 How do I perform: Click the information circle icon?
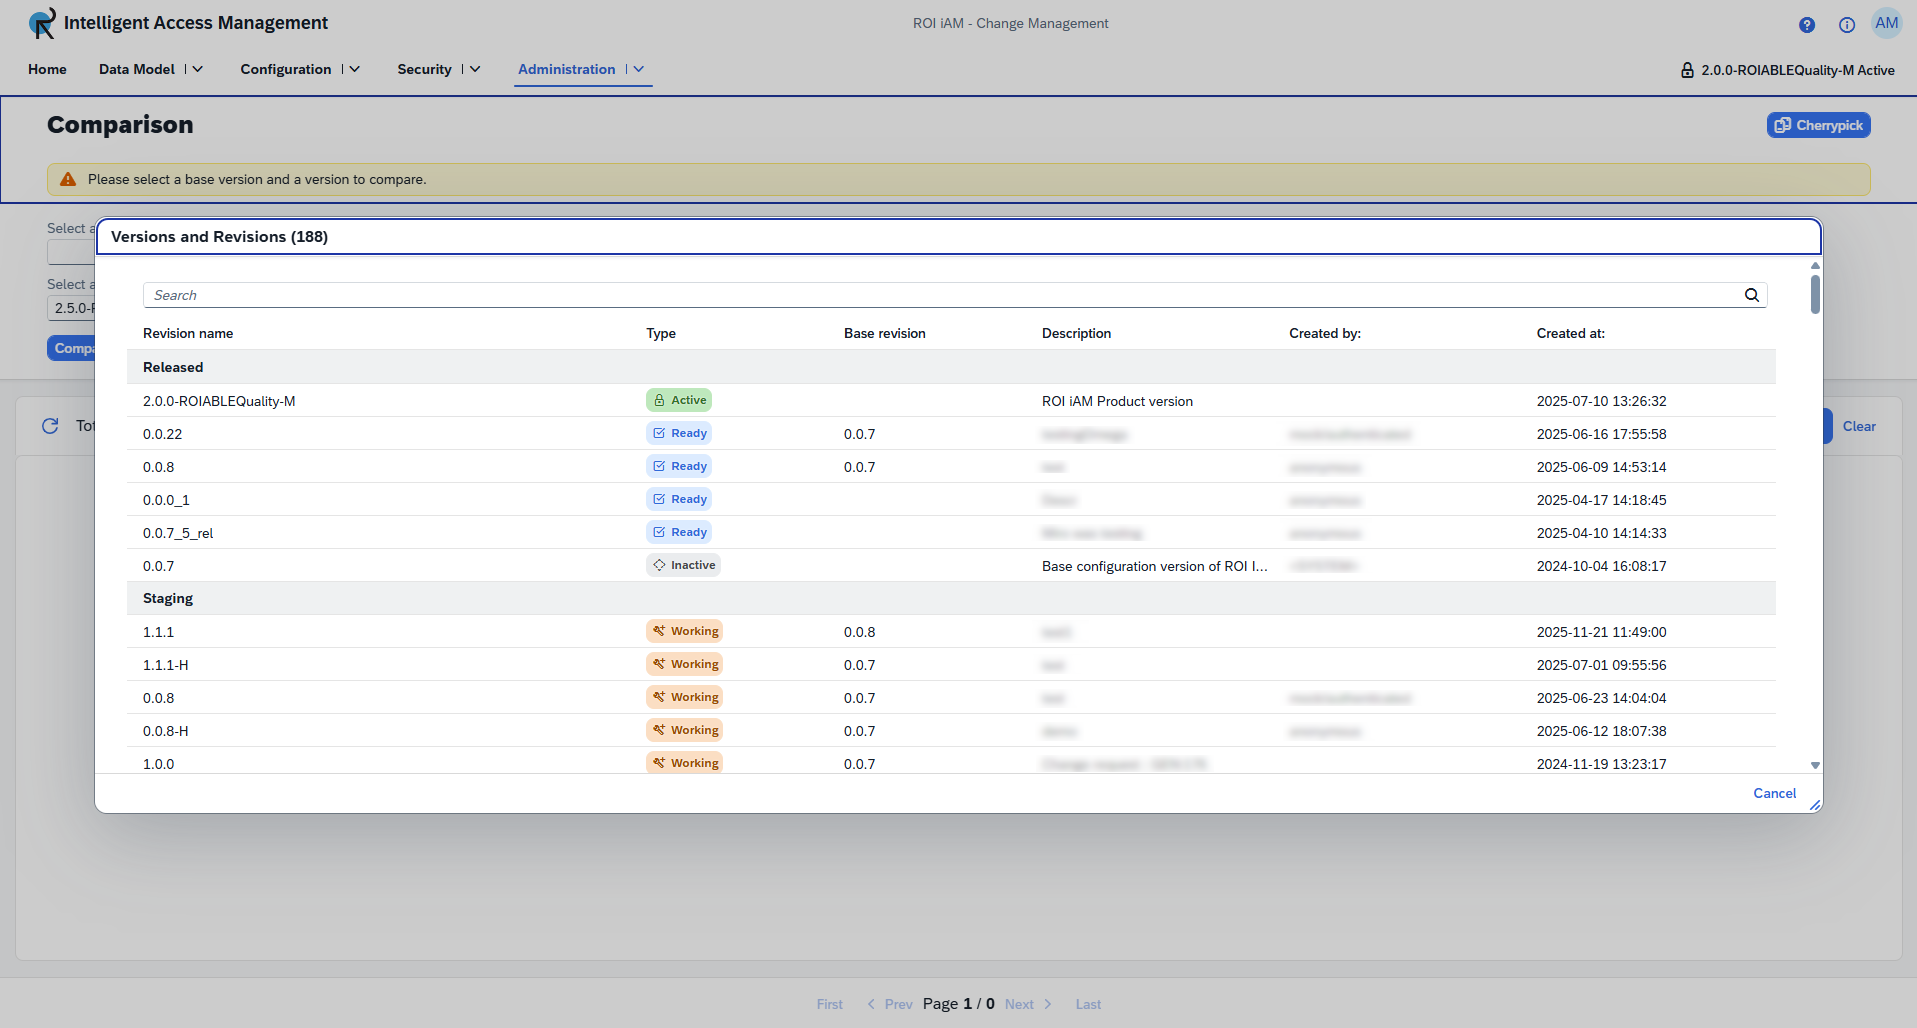click(x=1847, y=24)
